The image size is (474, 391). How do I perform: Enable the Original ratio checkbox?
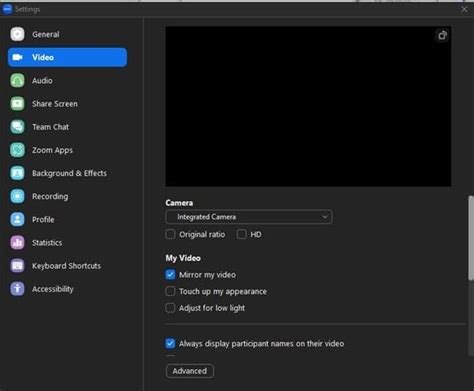tap(170, 234)
